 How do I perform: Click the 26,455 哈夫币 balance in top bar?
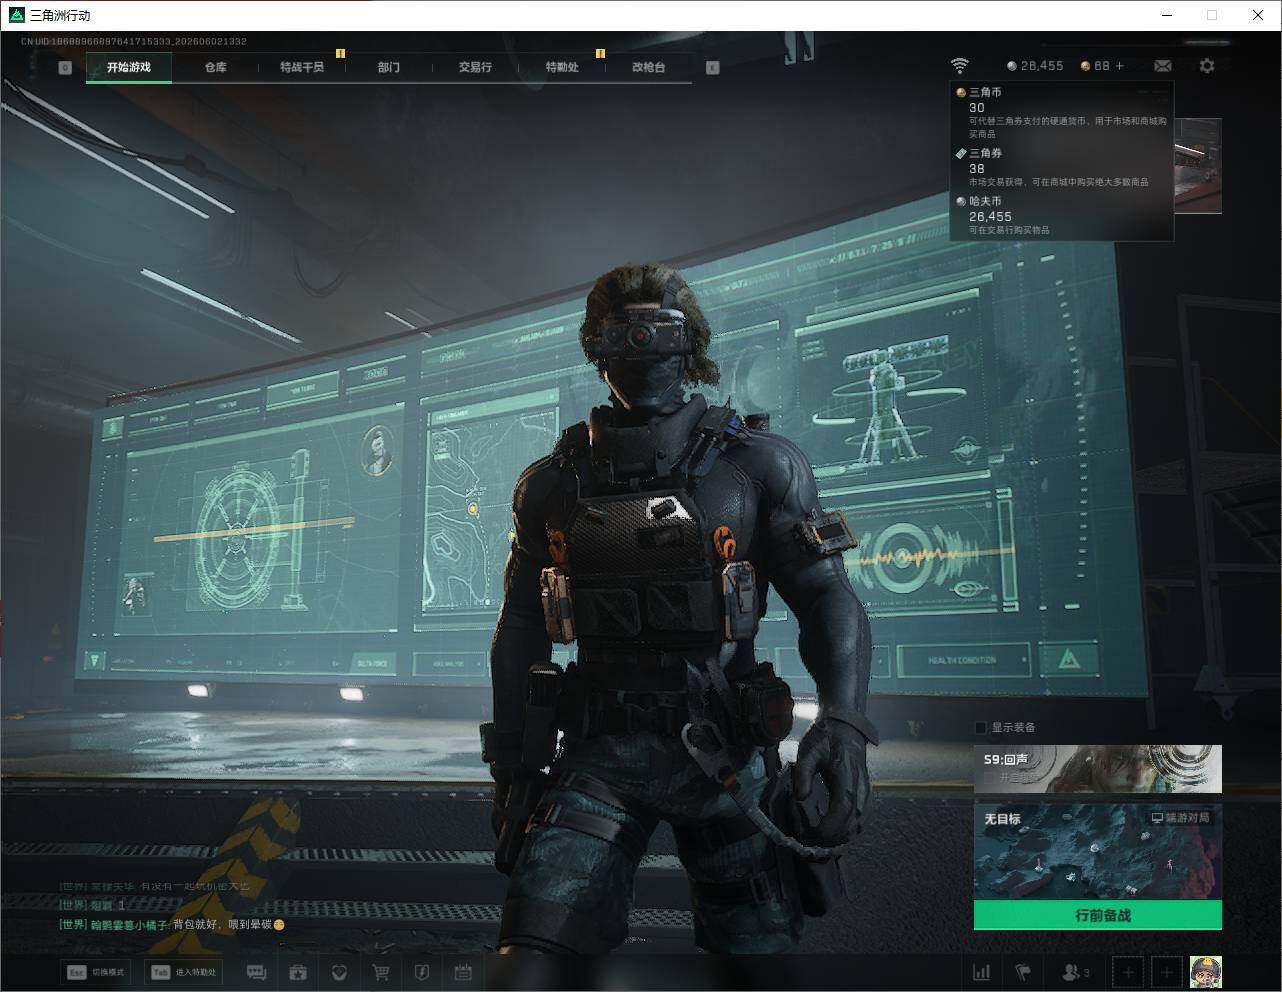tap(1035, 66)
